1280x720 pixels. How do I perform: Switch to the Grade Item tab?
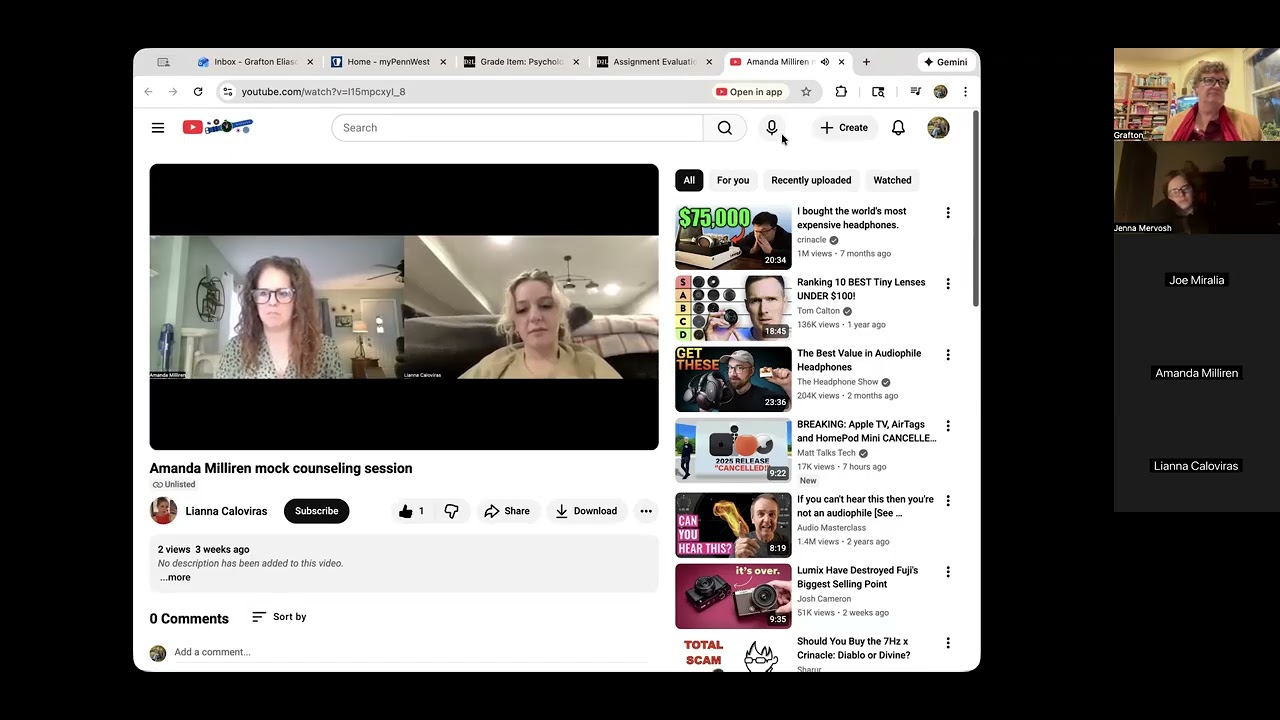click(x=521, y=62)
